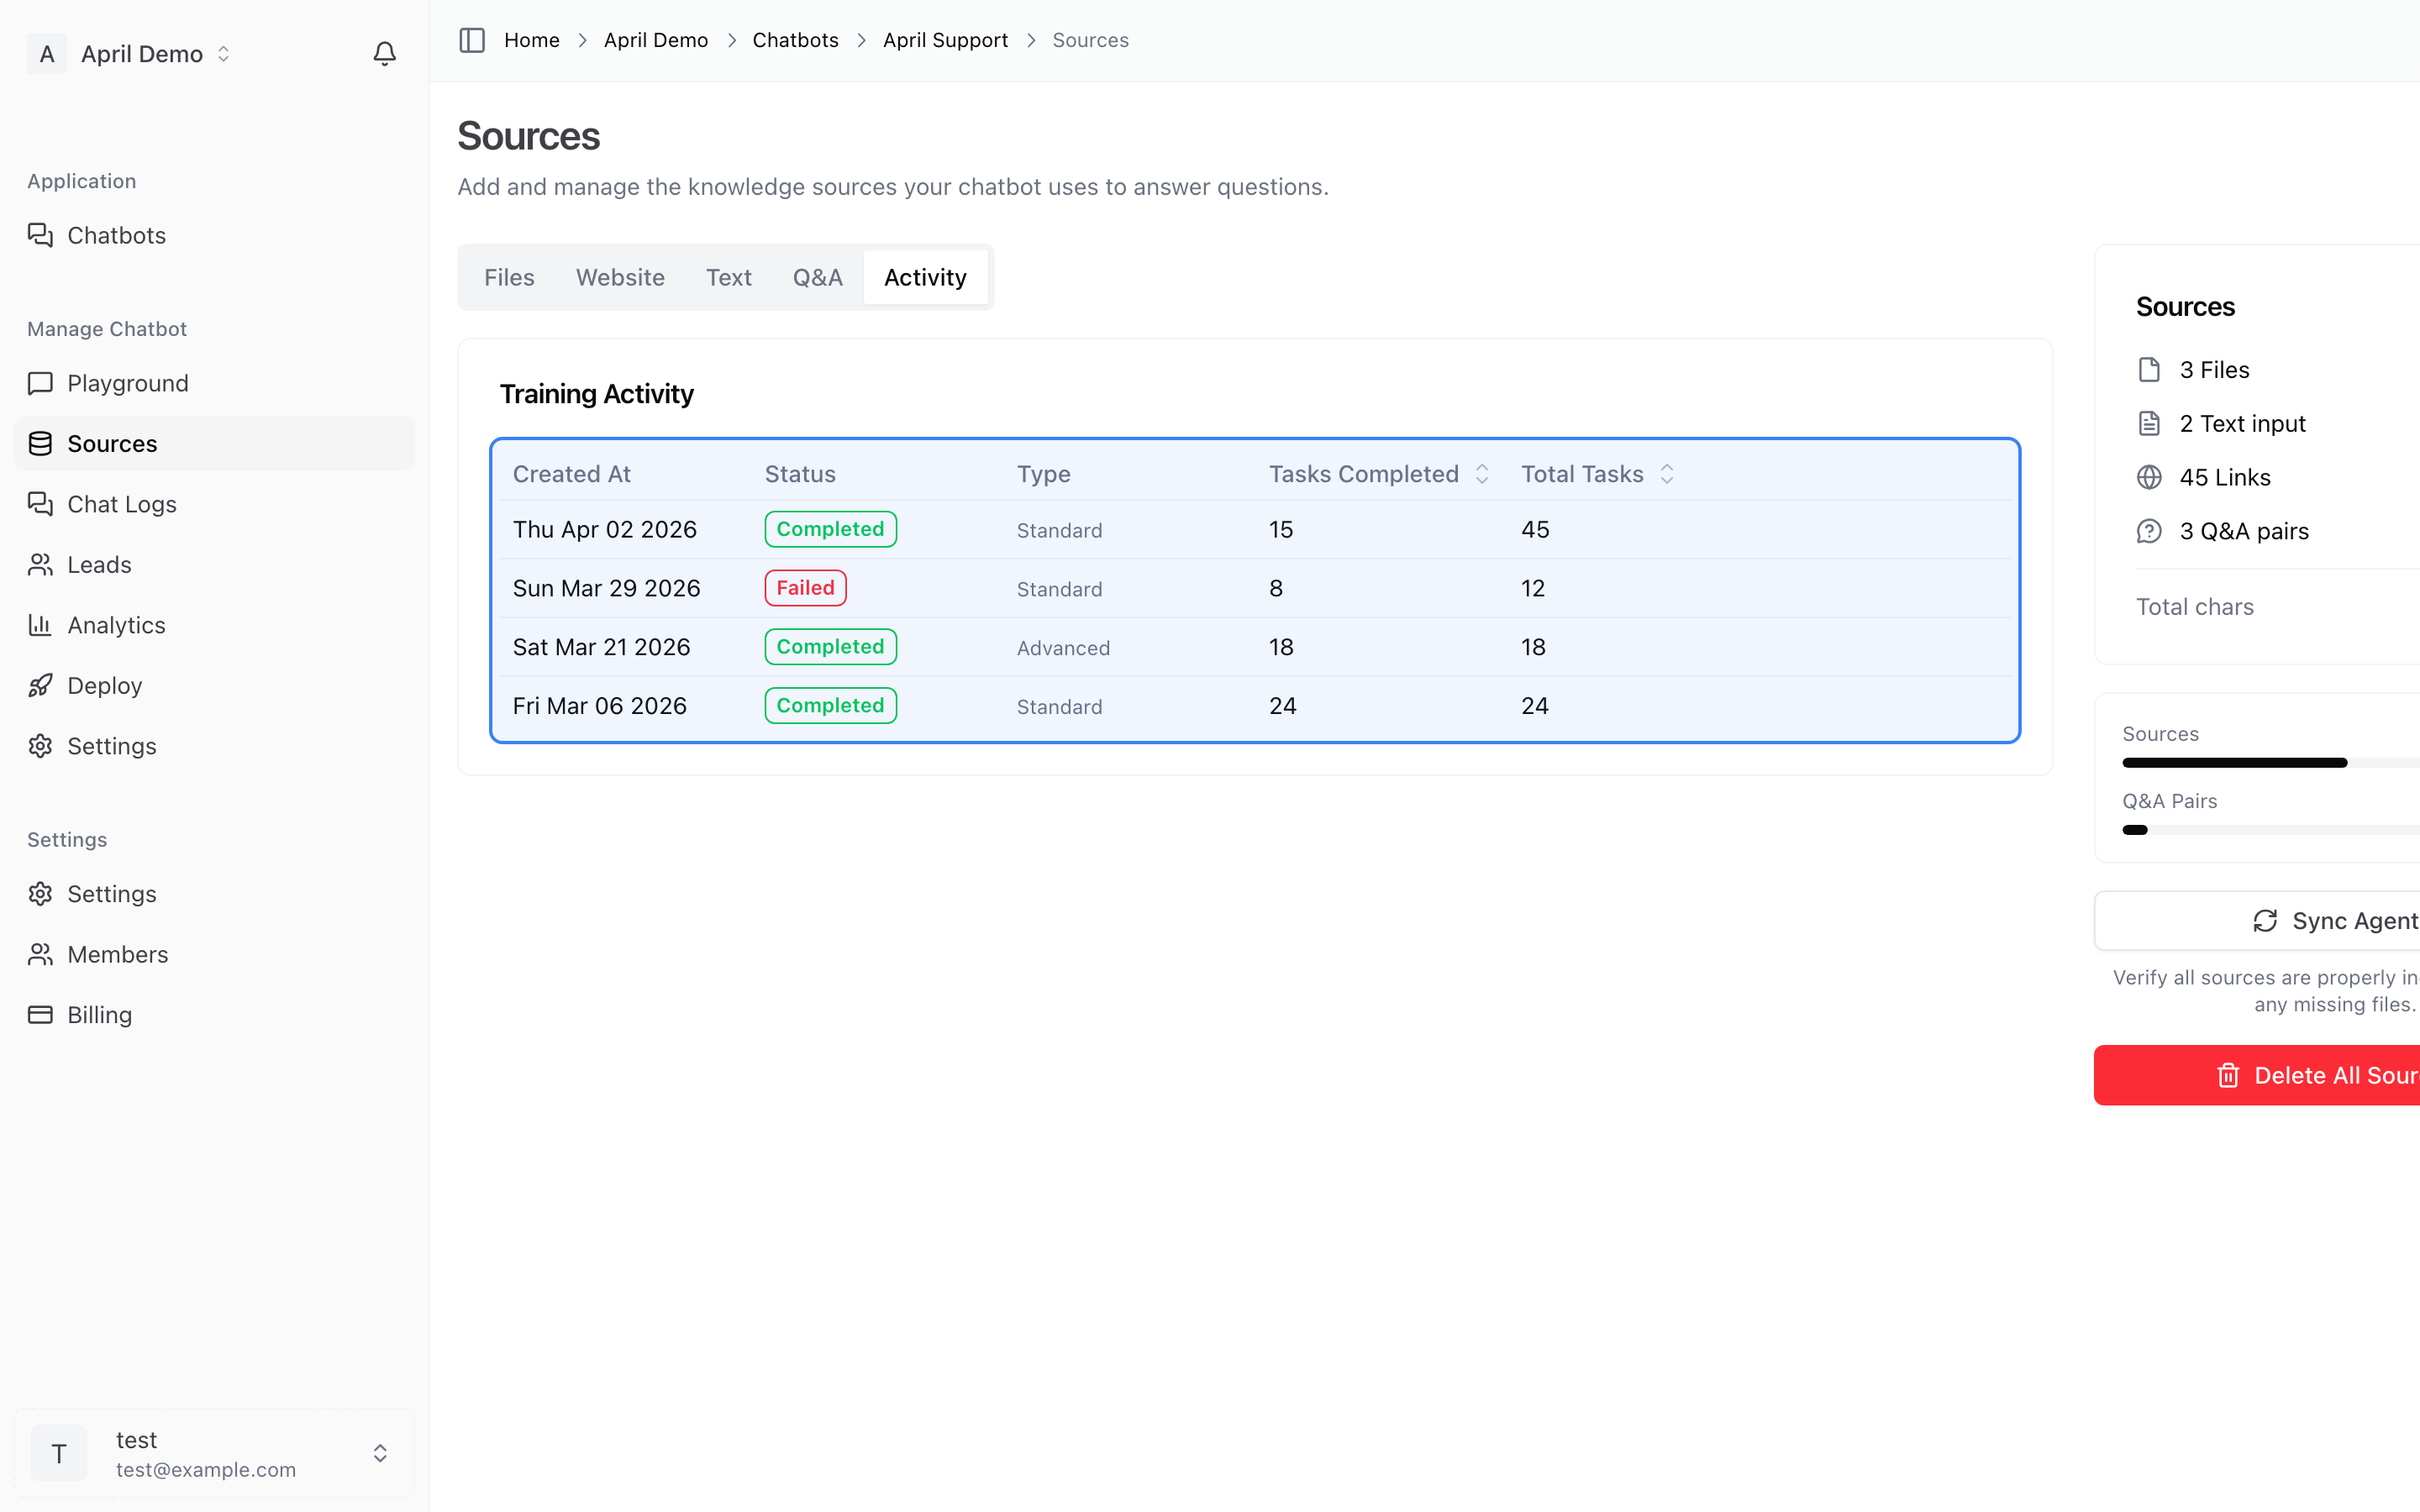Click the Type column header

pyautogui.click(x=1044, y=474)
